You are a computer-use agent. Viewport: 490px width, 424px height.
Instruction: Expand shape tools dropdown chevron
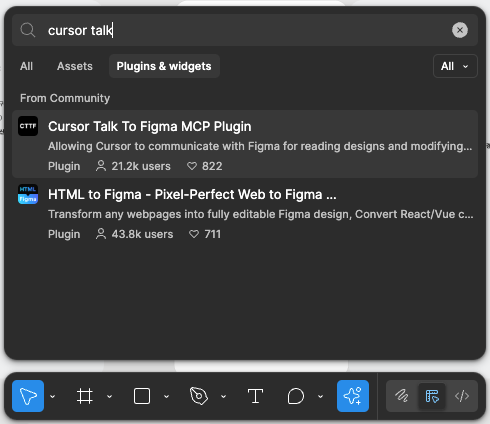click(x=166, y=396)
